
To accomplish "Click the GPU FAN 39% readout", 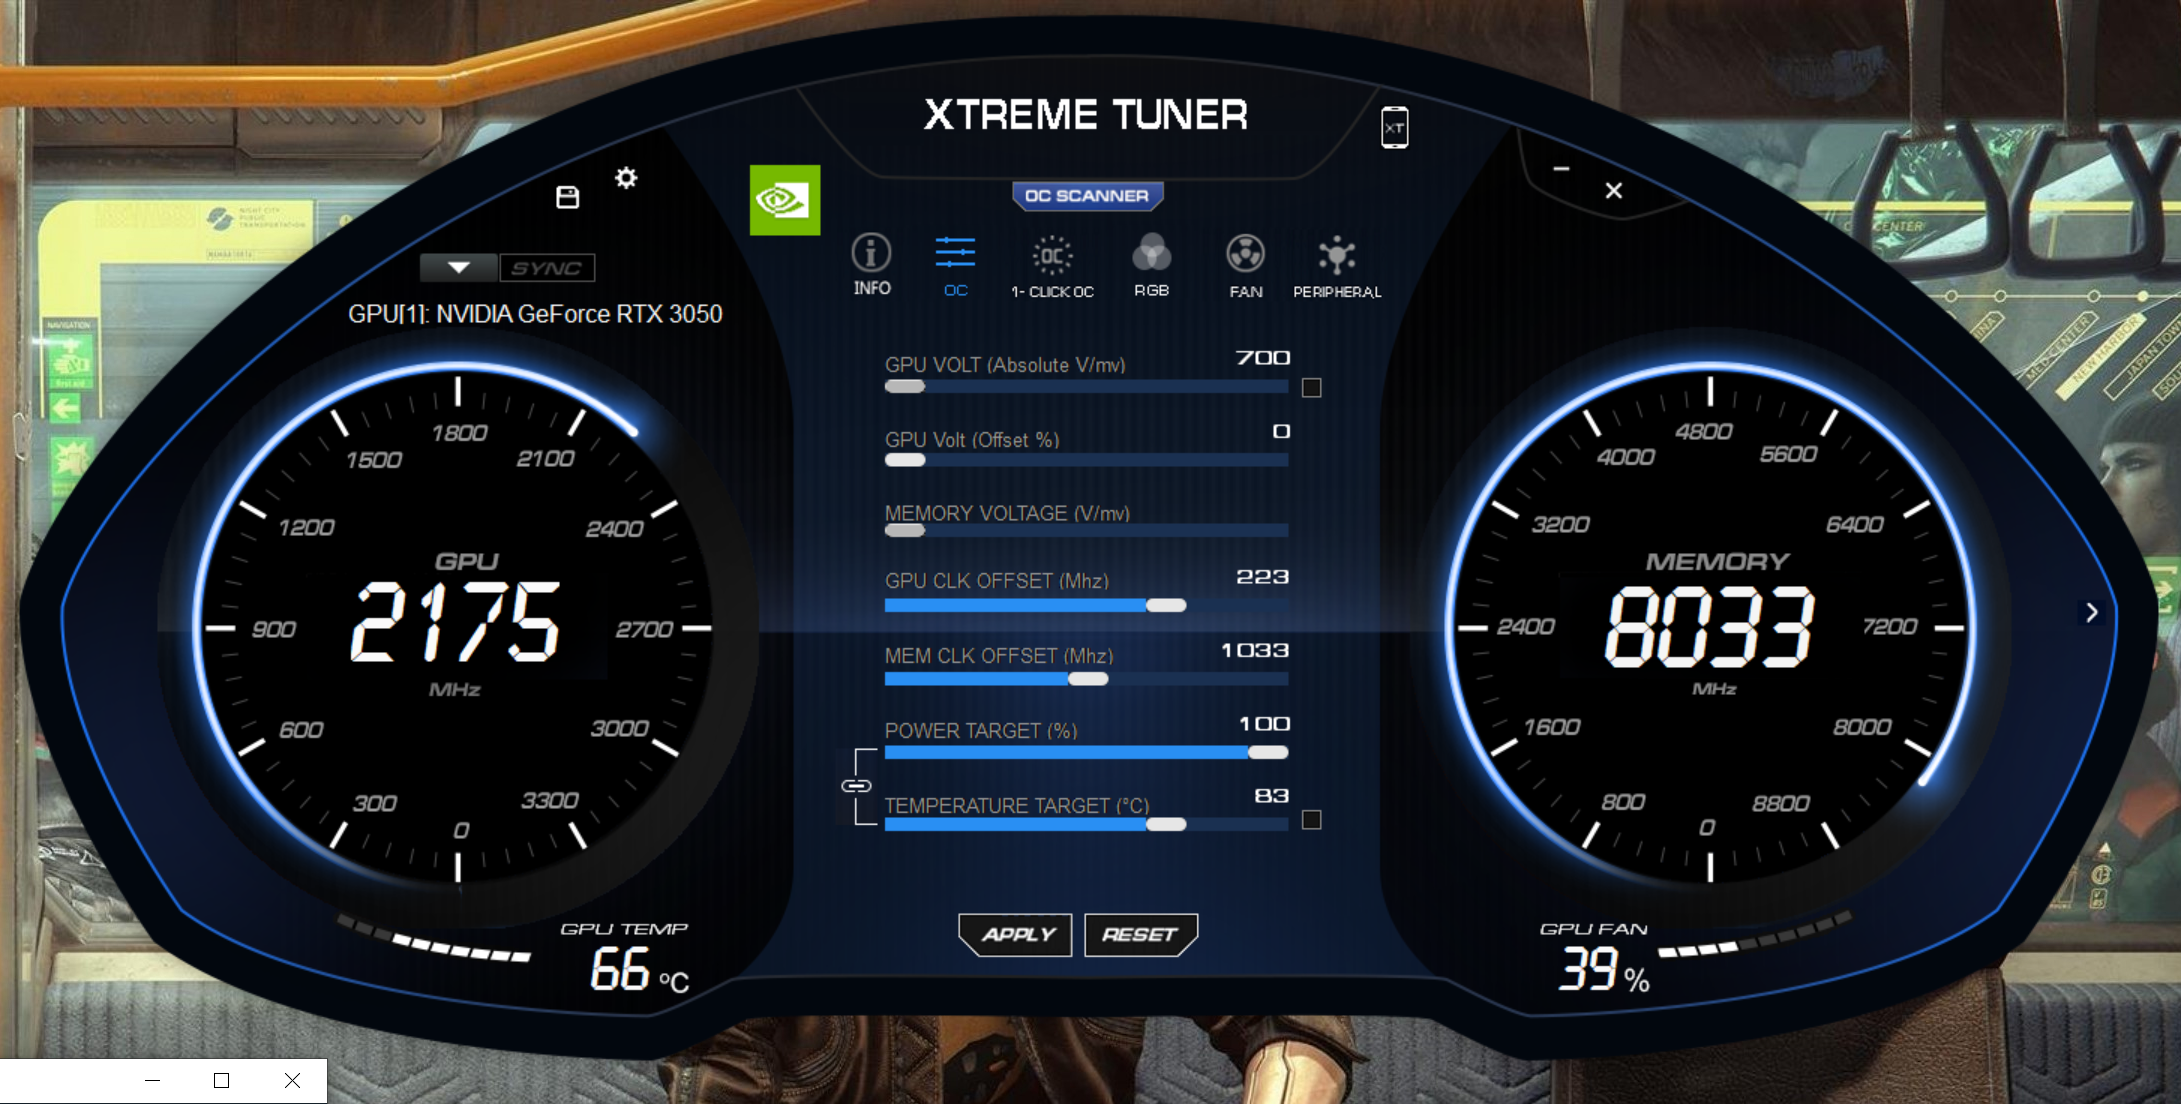I will click(1604, 969).
